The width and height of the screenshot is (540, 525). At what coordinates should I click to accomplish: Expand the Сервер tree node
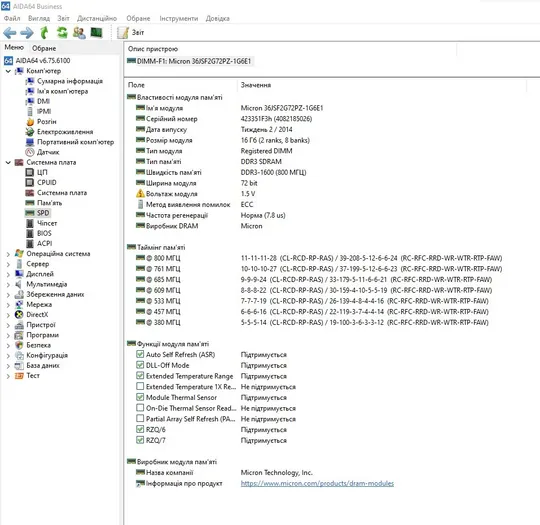pyautogui.click(x=8, y=264)
